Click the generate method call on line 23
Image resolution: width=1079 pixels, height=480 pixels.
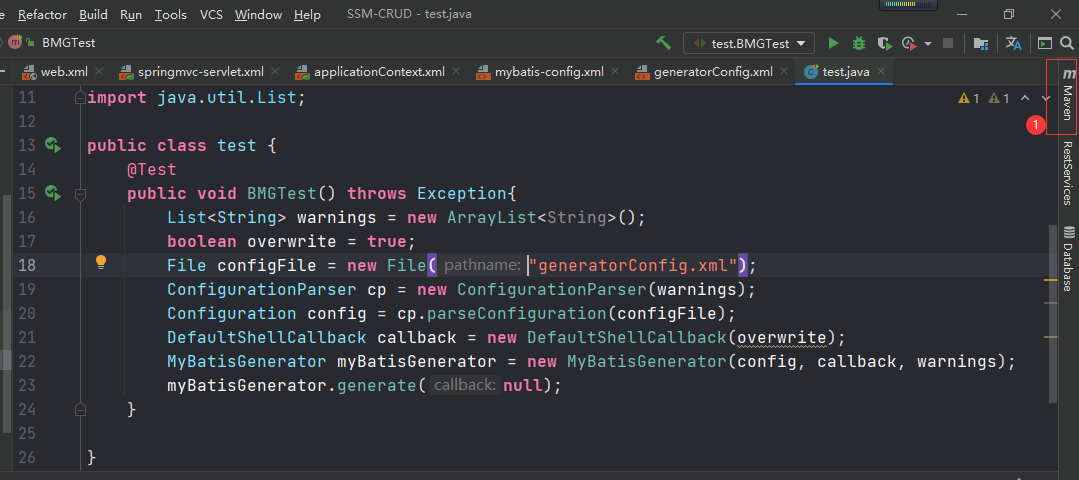(377, 386)
